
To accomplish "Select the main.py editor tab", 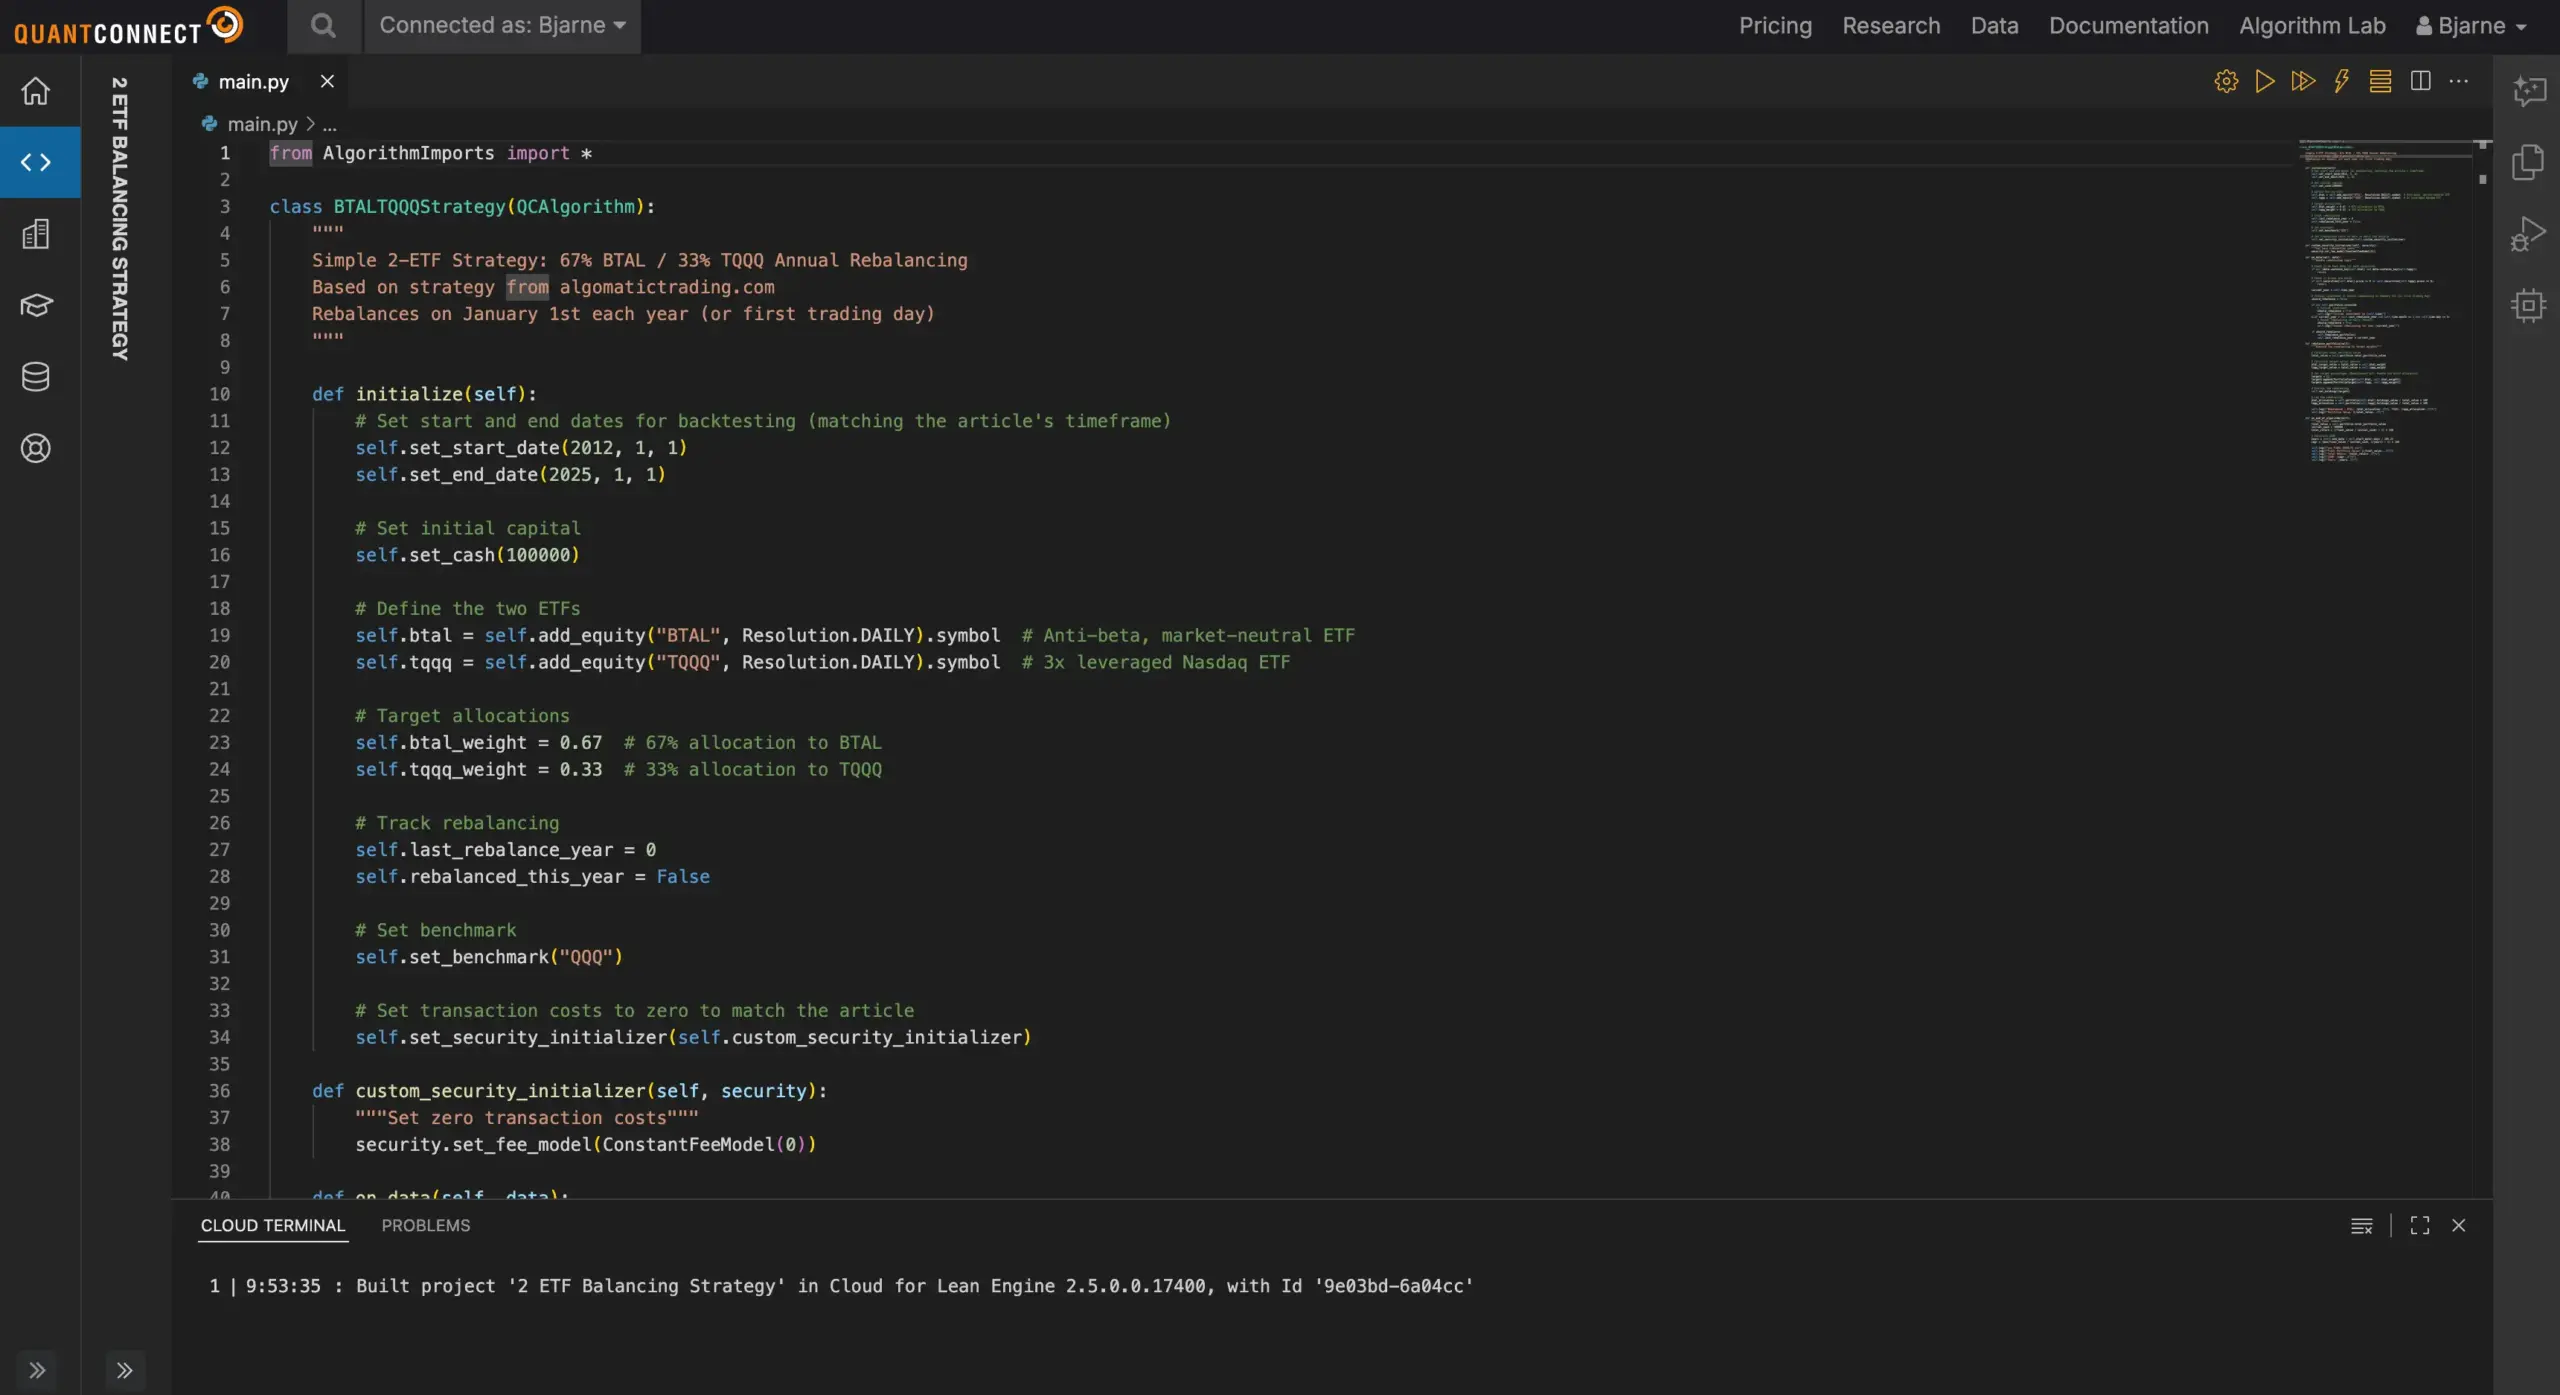I will tap(253, 82).
